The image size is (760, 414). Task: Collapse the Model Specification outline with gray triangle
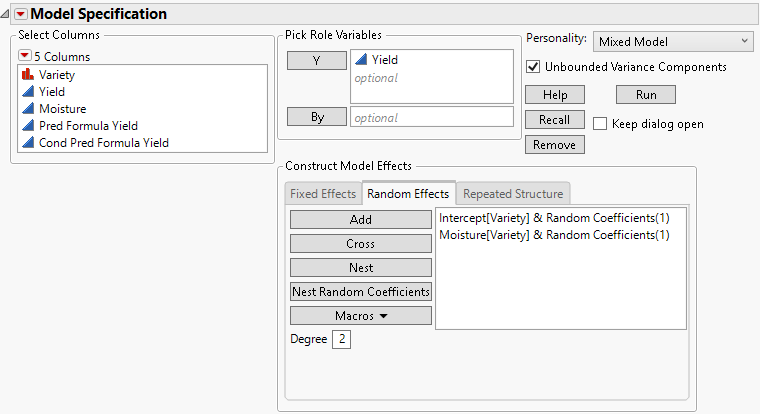pyautogui.click(x=7, y=14)
